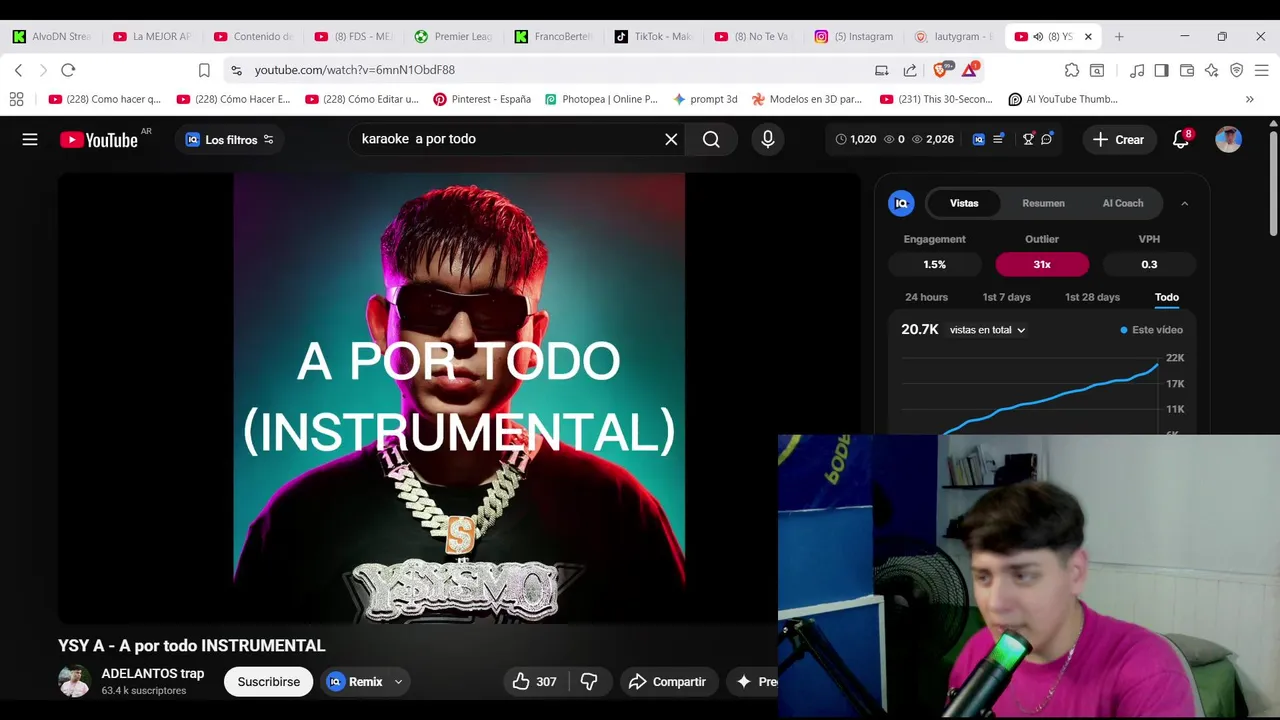This screenshot has height=720, width=1280.
Task: Open the ADELANTOS trap channel avatar
Action: tap(74, 682)
